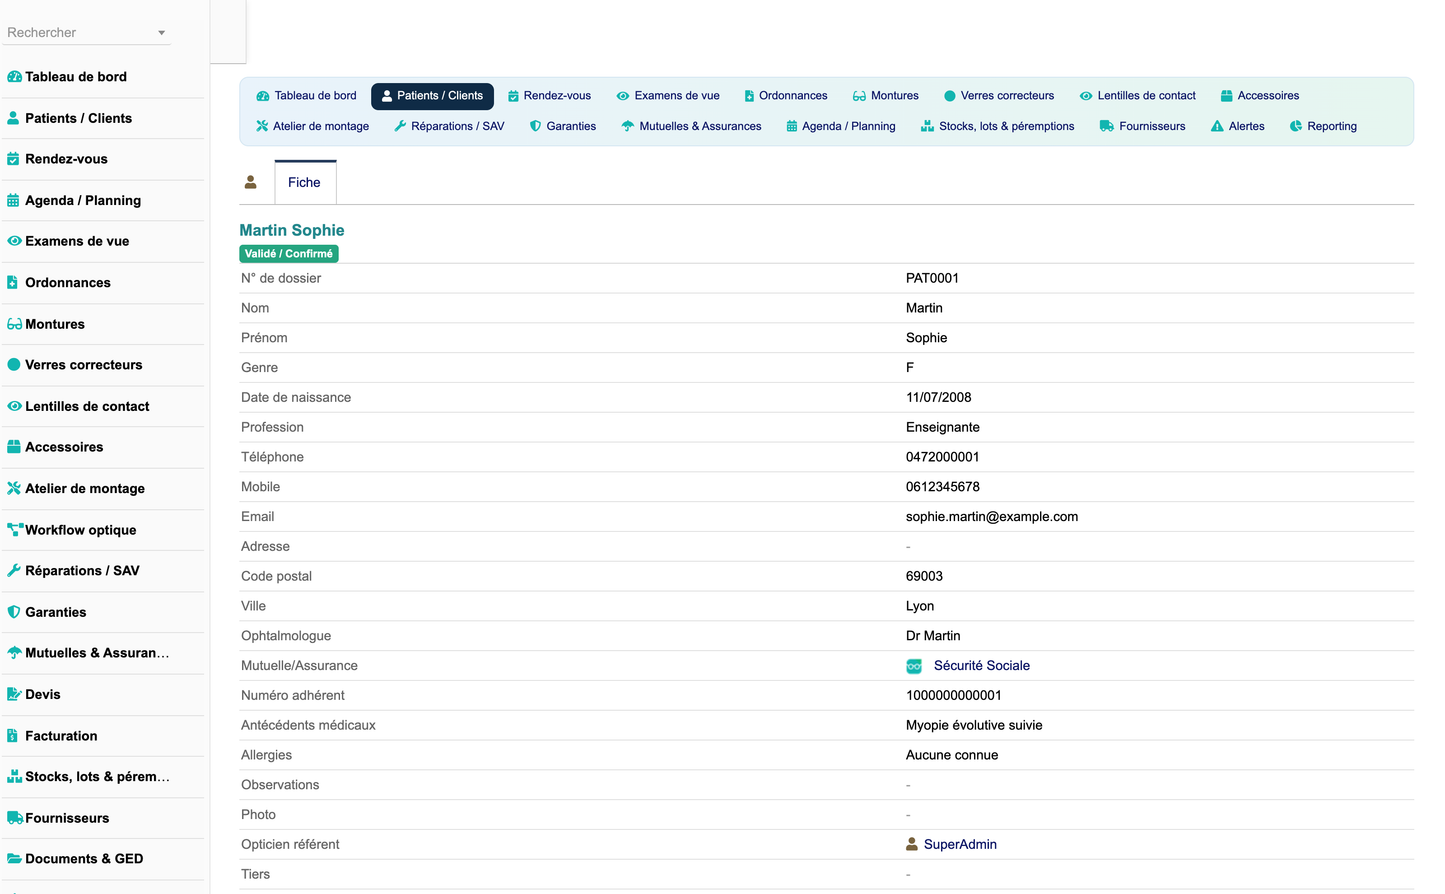Screen dimensions: 1445x894
Task: Click the mobile number 0612345678
Action: click(943, 487)
